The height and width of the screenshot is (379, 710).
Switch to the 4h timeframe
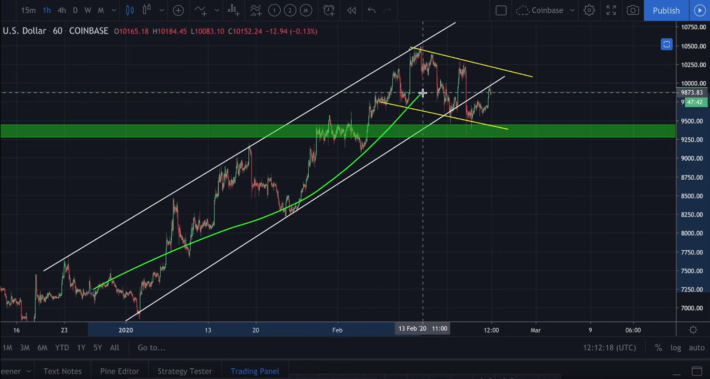tap(62, 10)
